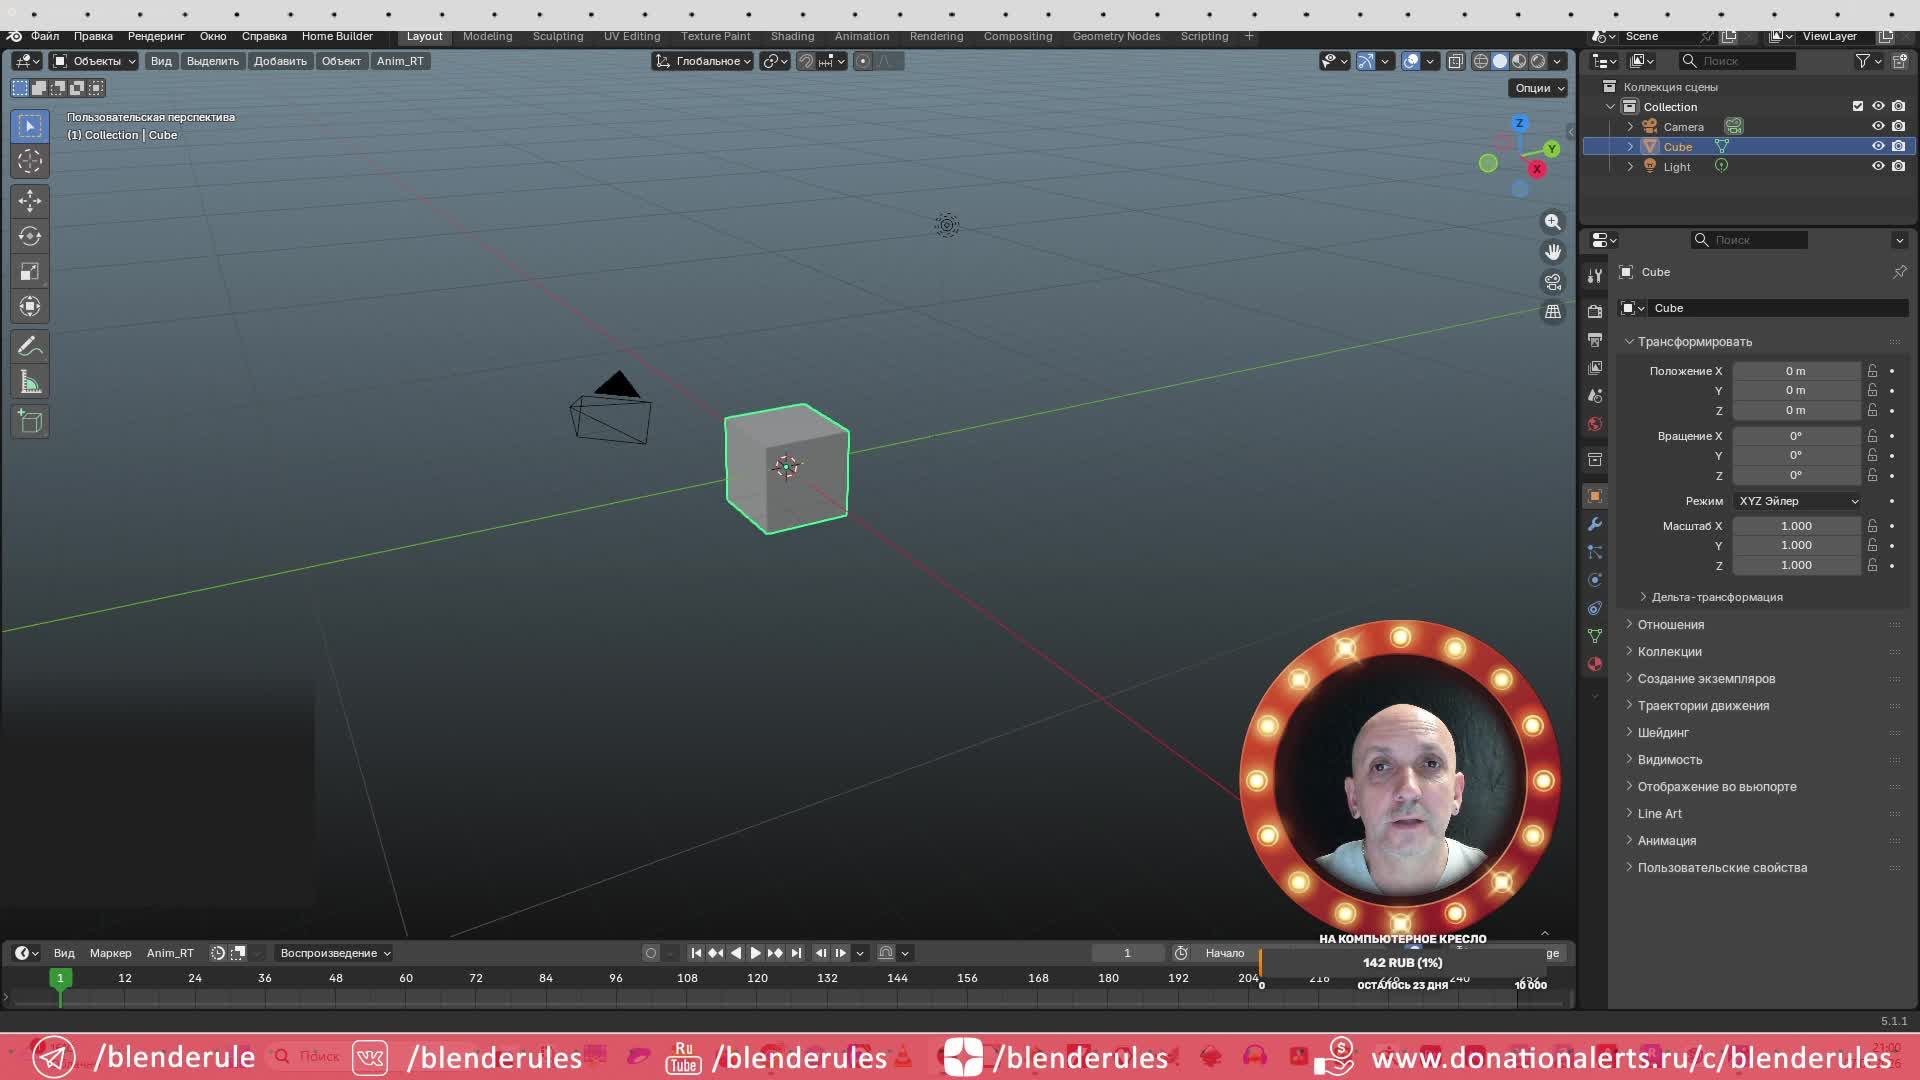
Task: Open the Рендеринг menu
Action: pyautogui.click(x=156, y=36)
